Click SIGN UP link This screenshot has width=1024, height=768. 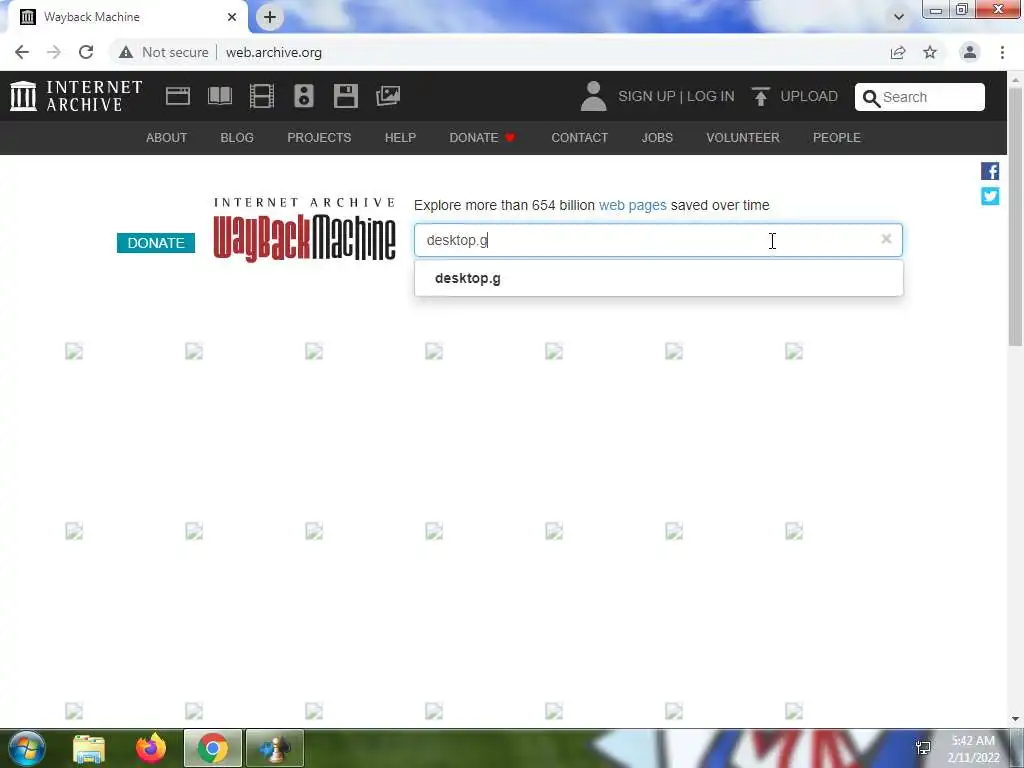click(x=647, y=96)
